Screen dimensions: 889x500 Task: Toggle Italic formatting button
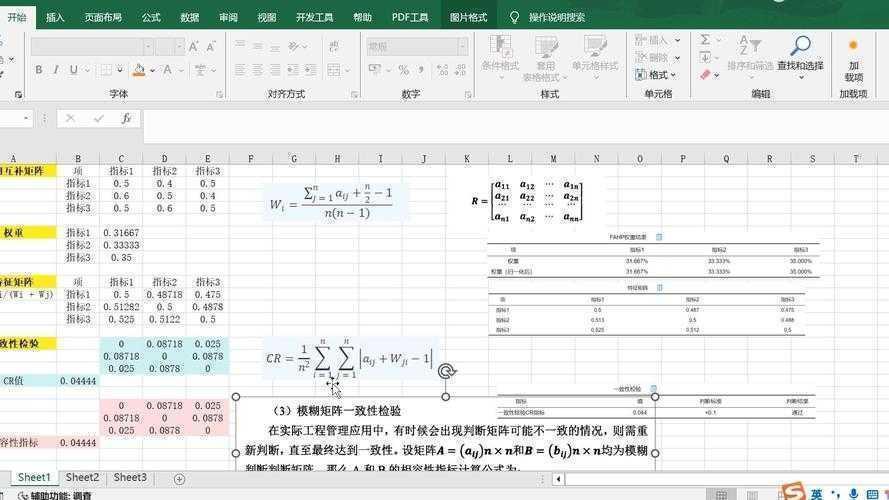coord(56,70)
